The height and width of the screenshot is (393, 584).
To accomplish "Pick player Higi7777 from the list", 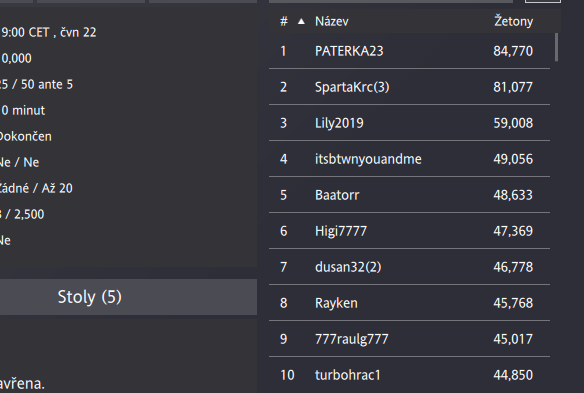I will click(409, 231).
